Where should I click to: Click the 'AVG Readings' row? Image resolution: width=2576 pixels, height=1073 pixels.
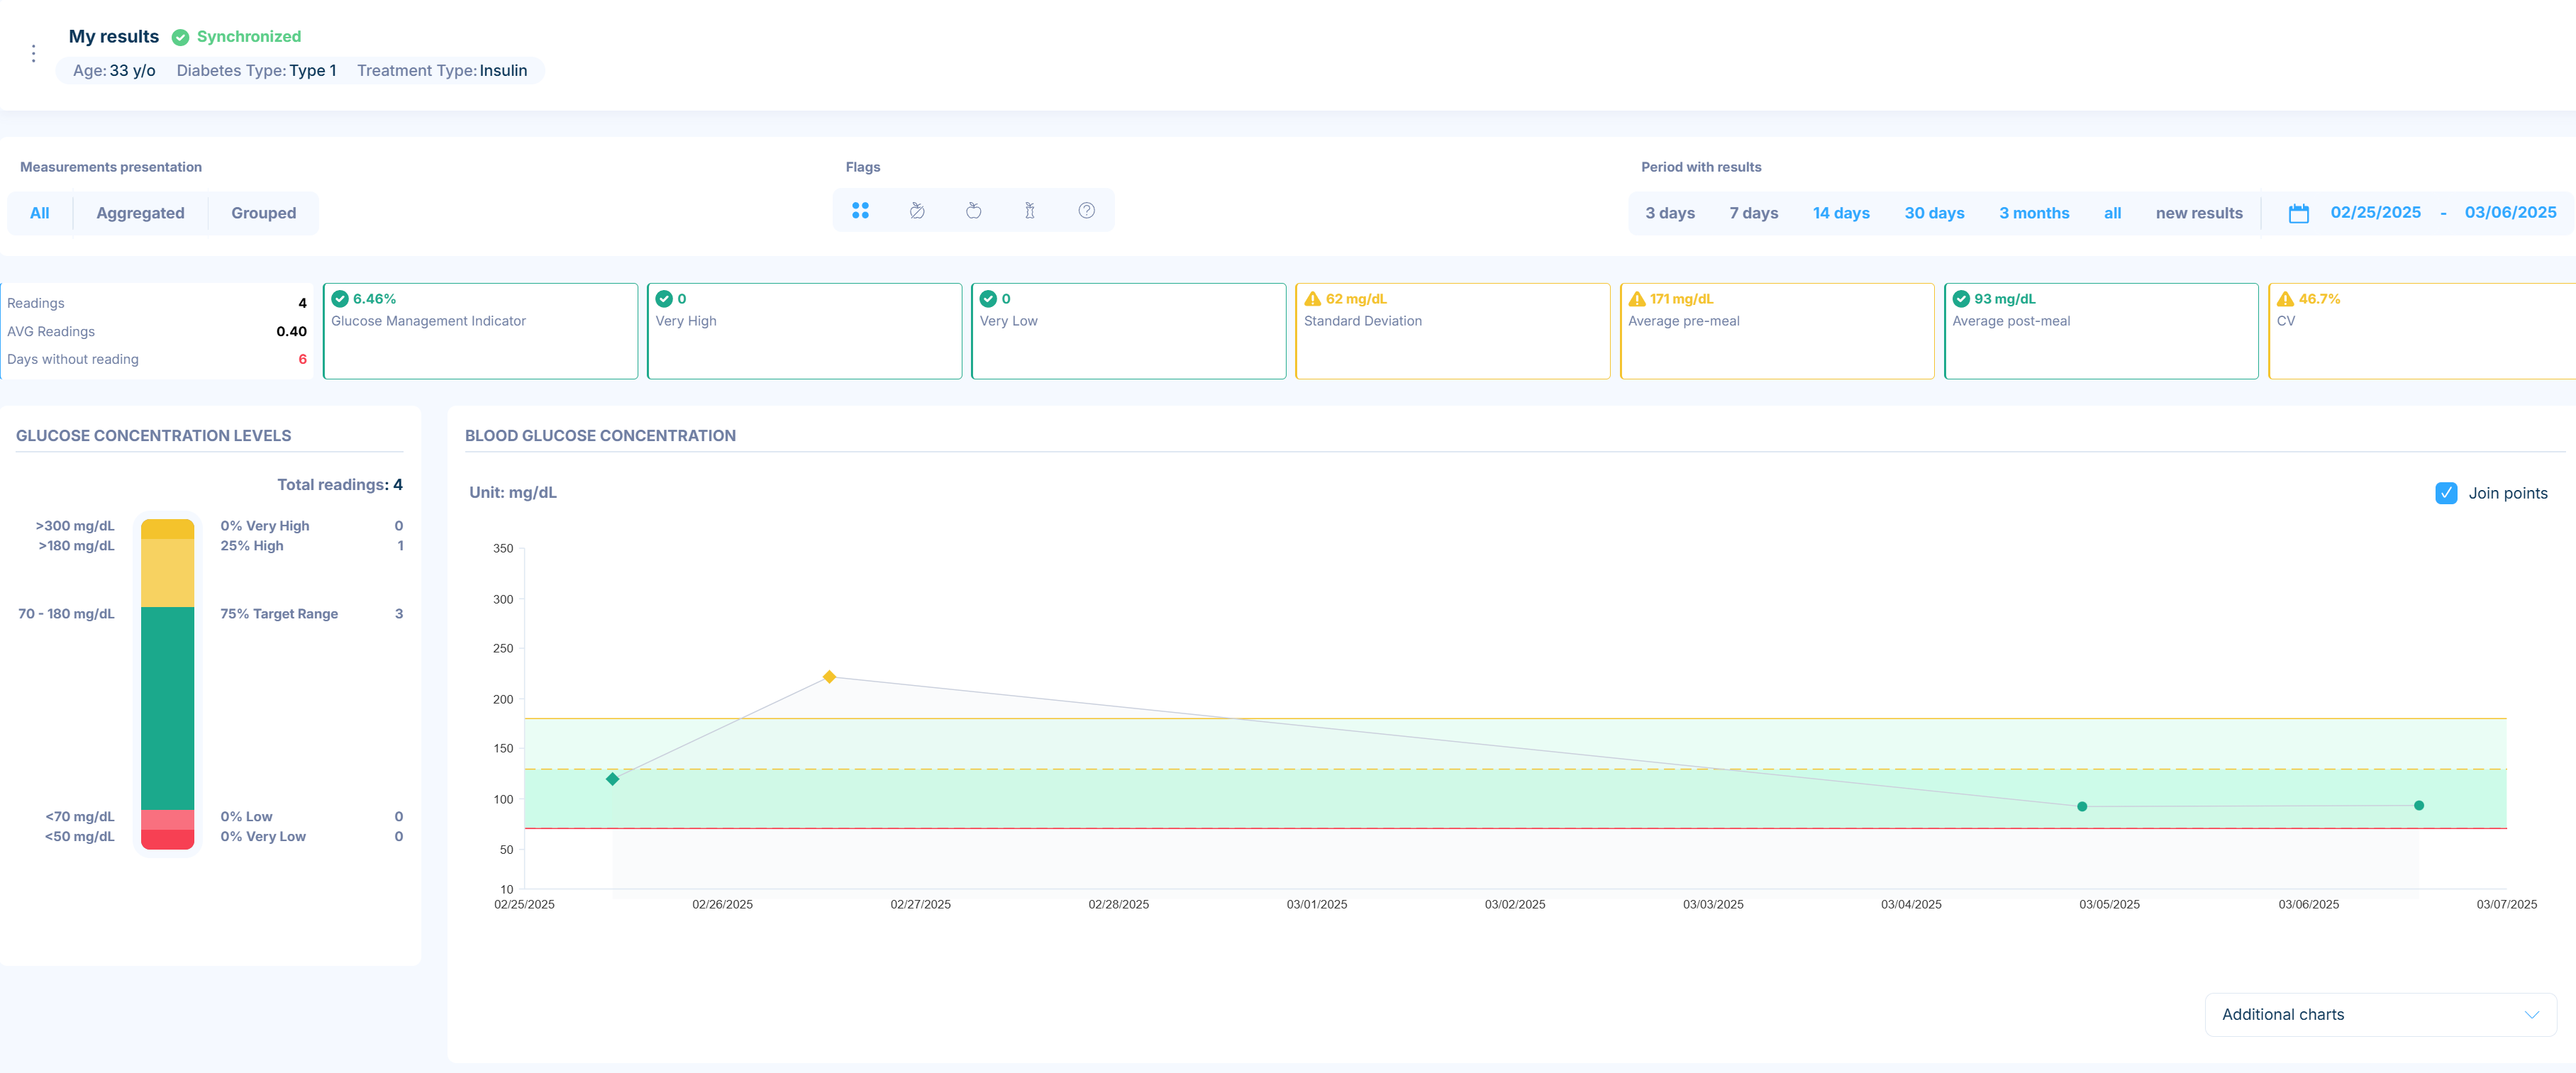click(x=157, y=331)
